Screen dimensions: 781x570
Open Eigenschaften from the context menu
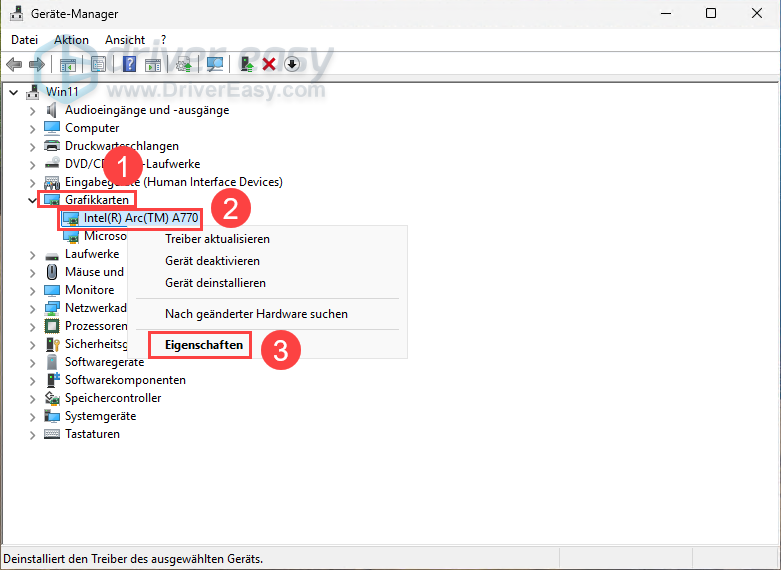pyautogui.click(x=204, y=345)
